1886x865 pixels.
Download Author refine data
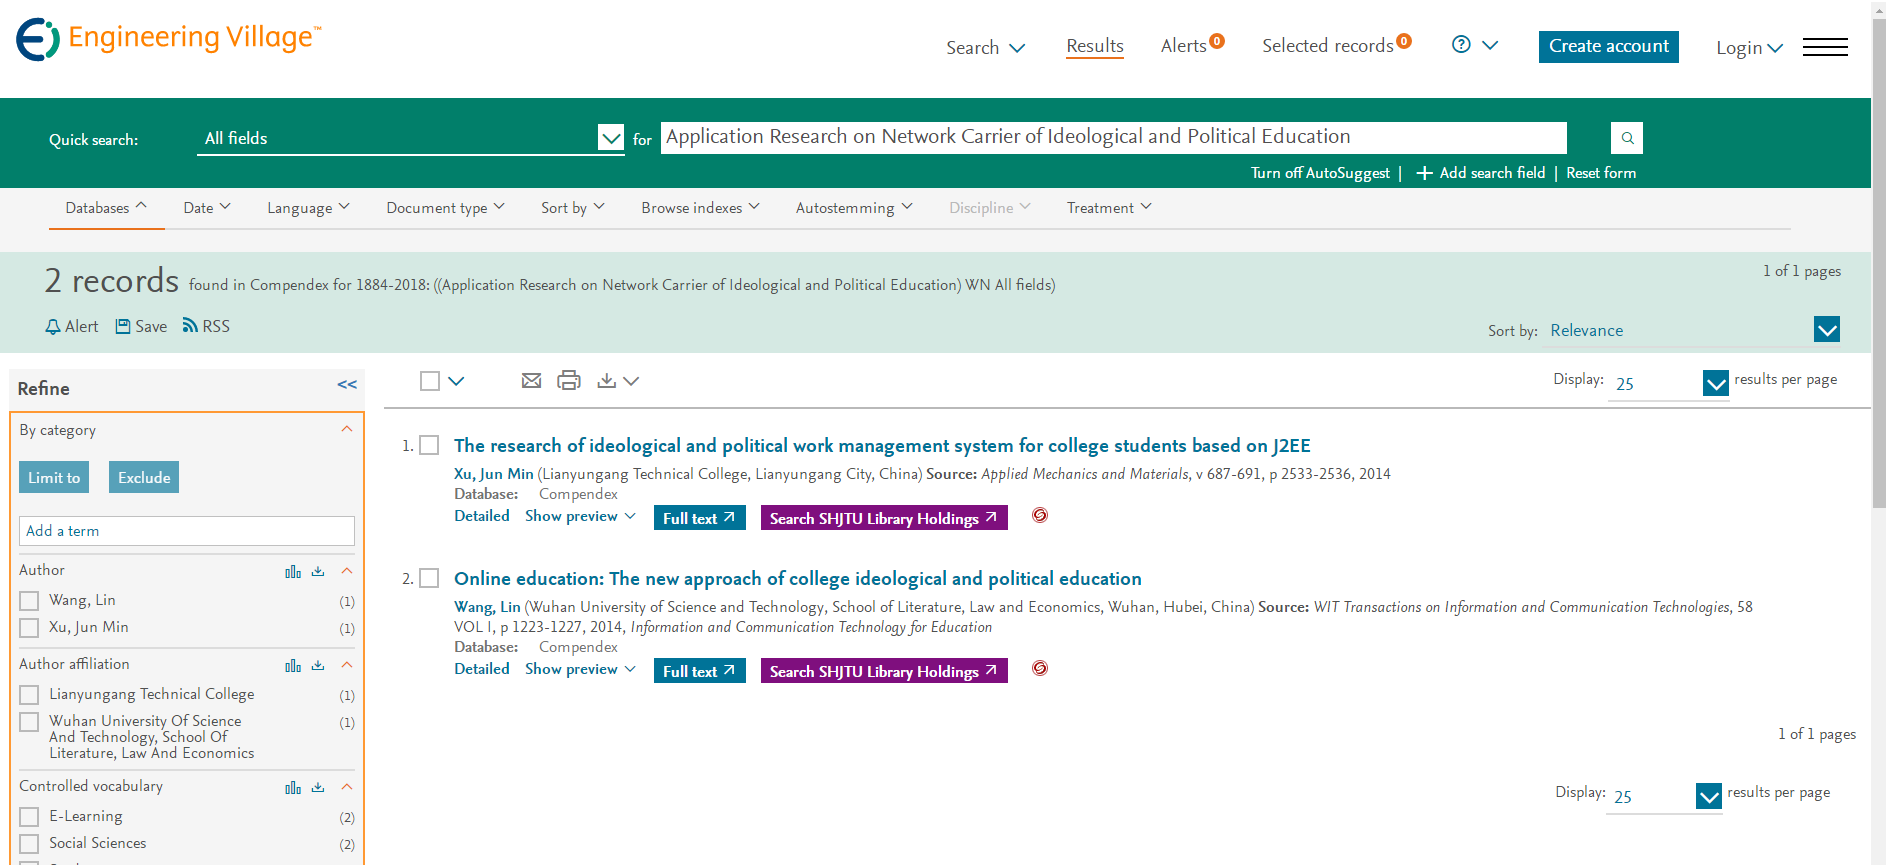coord(318,571)
